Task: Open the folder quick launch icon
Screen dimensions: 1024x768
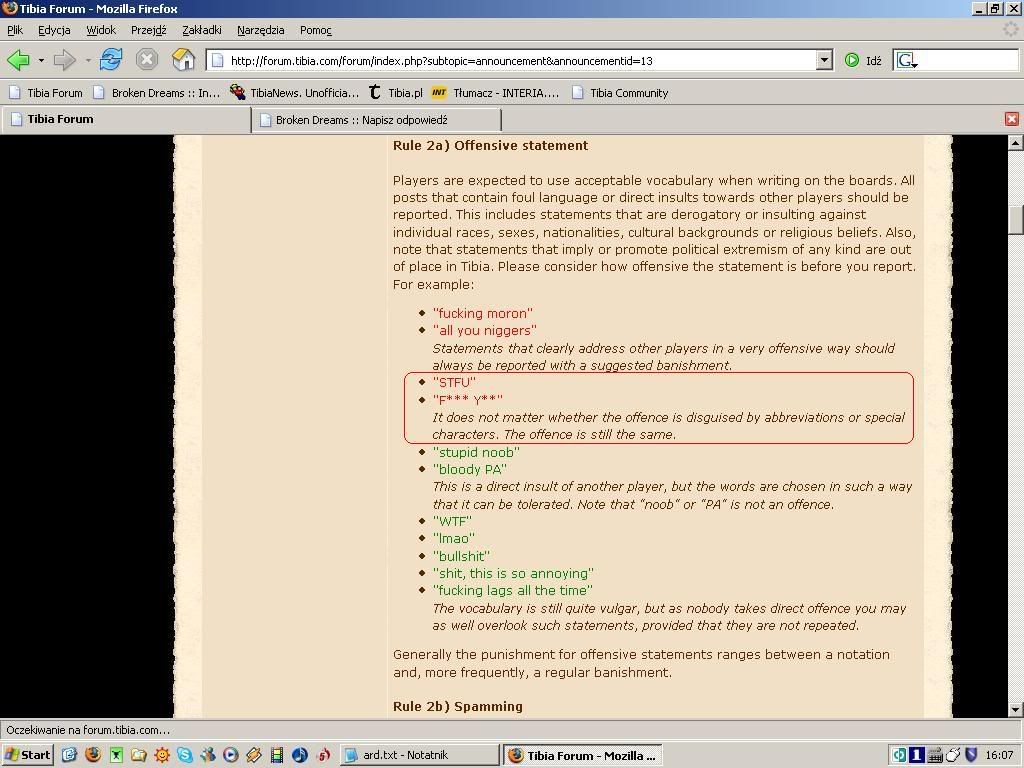Action: click(138, 755)
